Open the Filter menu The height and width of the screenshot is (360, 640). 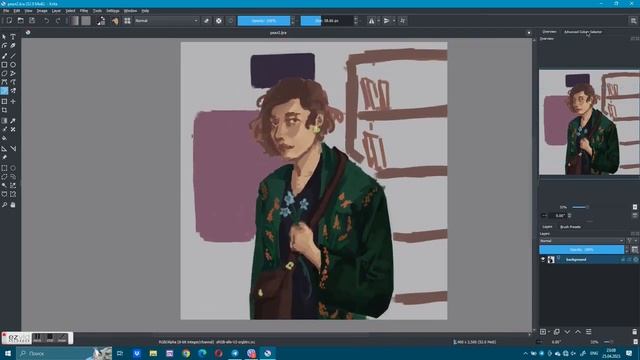click(x=84, y=11)
